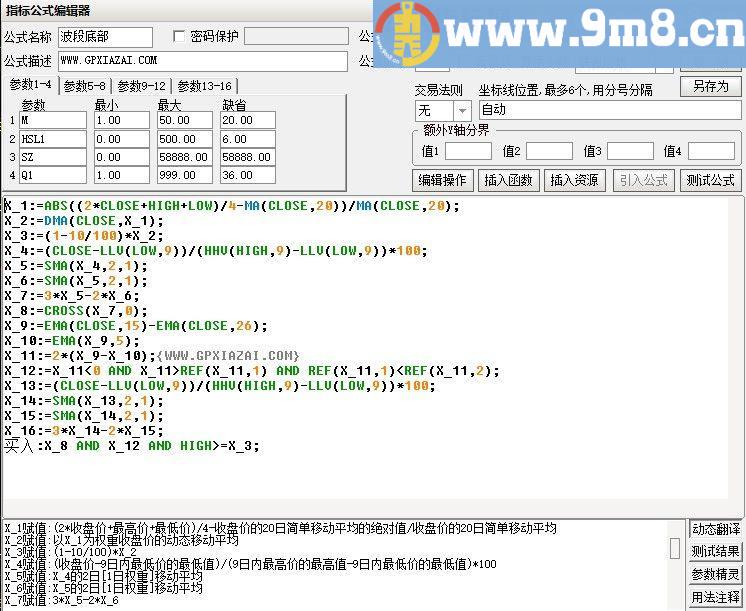Click the max value 500.00 for HSL1
Image resolution: width=746 pixels, height=611 pixels.
tap(185, 139)
